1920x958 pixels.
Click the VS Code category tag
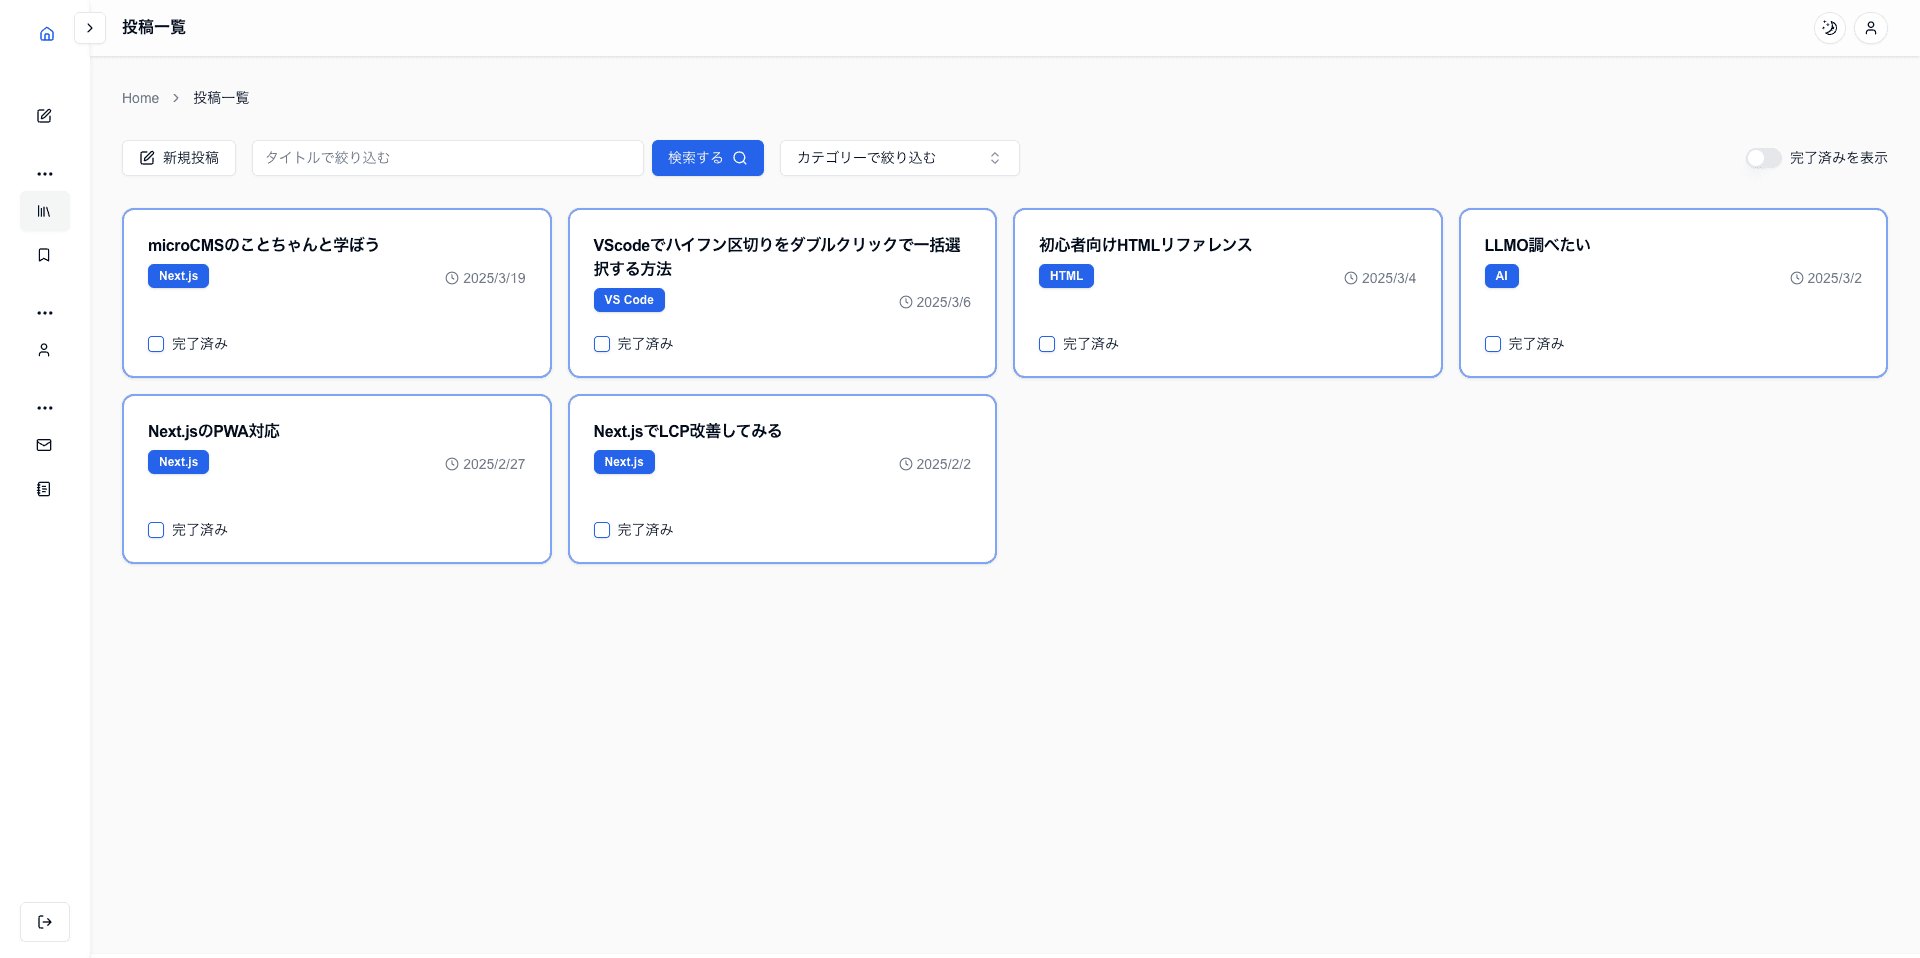point(629,300)
